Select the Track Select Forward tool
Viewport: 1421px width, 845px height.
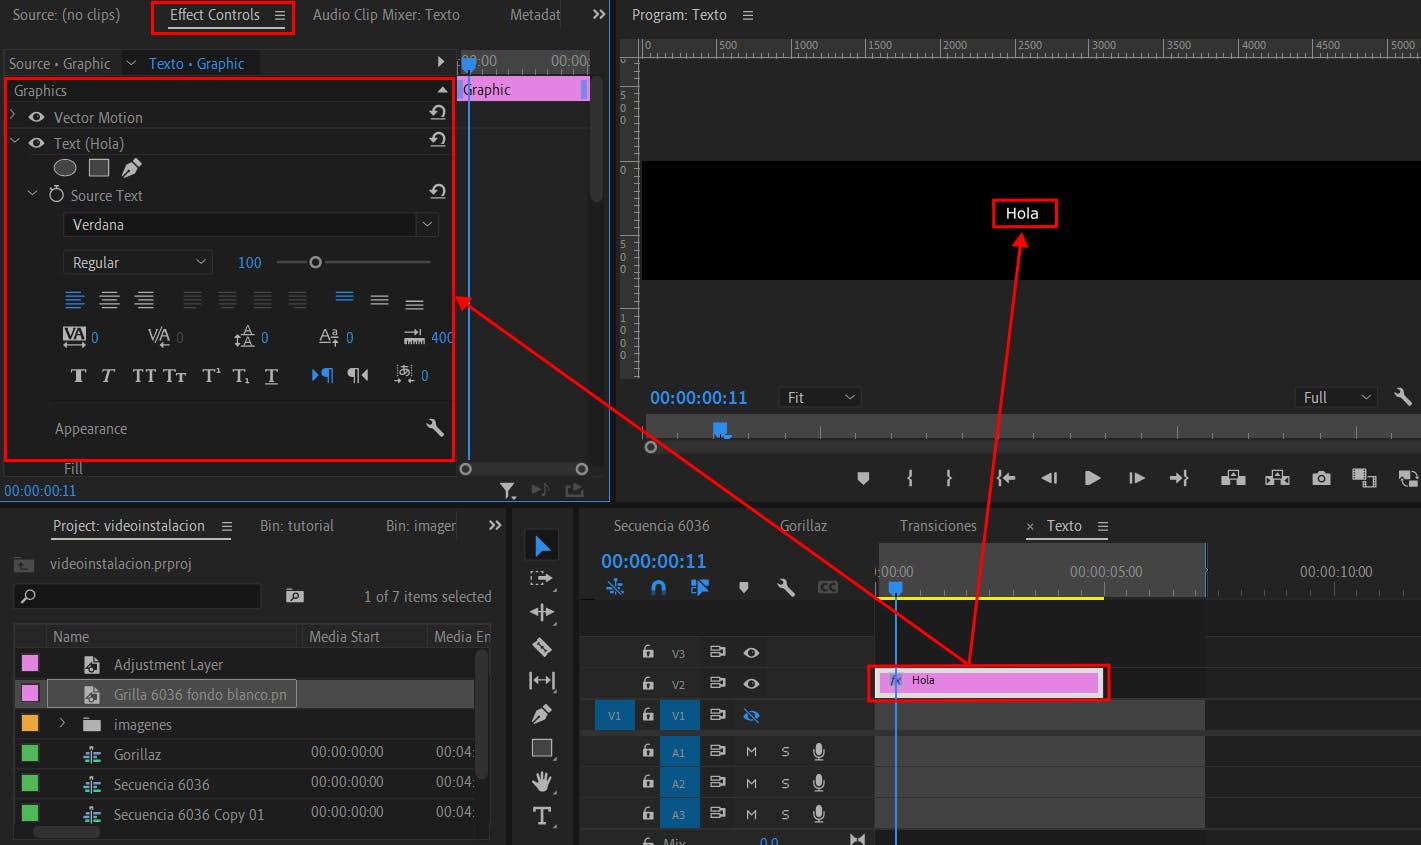click(x=542, y=579)
